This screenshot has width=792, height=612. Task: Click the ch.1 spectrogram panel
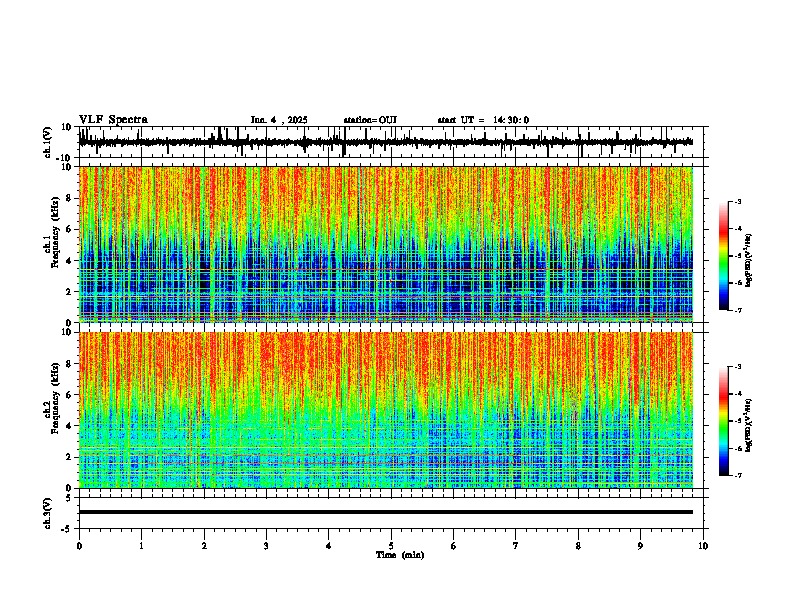[386, 244]
